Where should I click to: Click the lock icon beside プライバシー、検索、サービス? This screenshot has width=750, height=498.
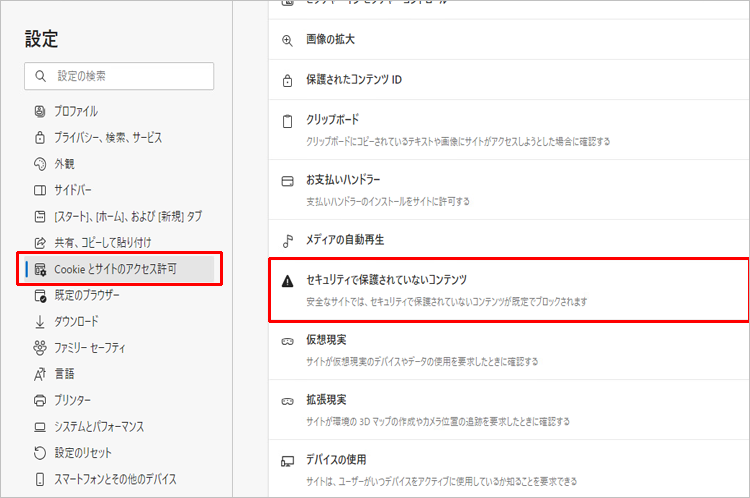coord(40,137)
